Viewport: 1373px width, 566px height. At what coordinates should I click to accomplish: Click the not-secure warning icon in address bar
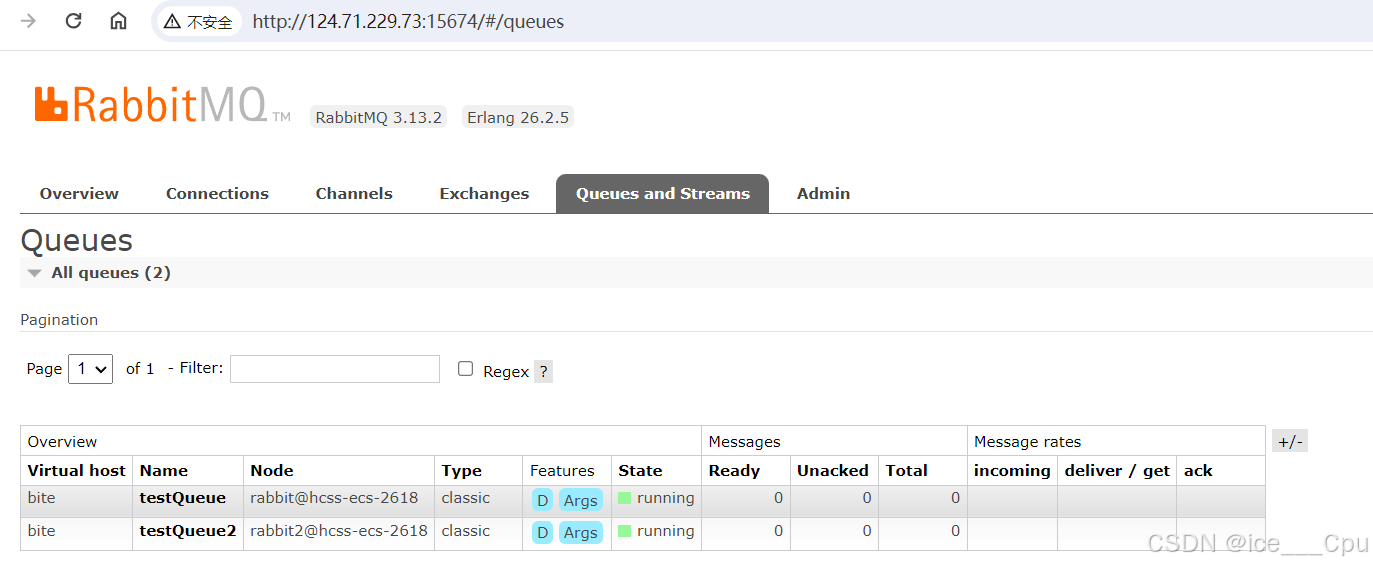click(x=172, y=21)
